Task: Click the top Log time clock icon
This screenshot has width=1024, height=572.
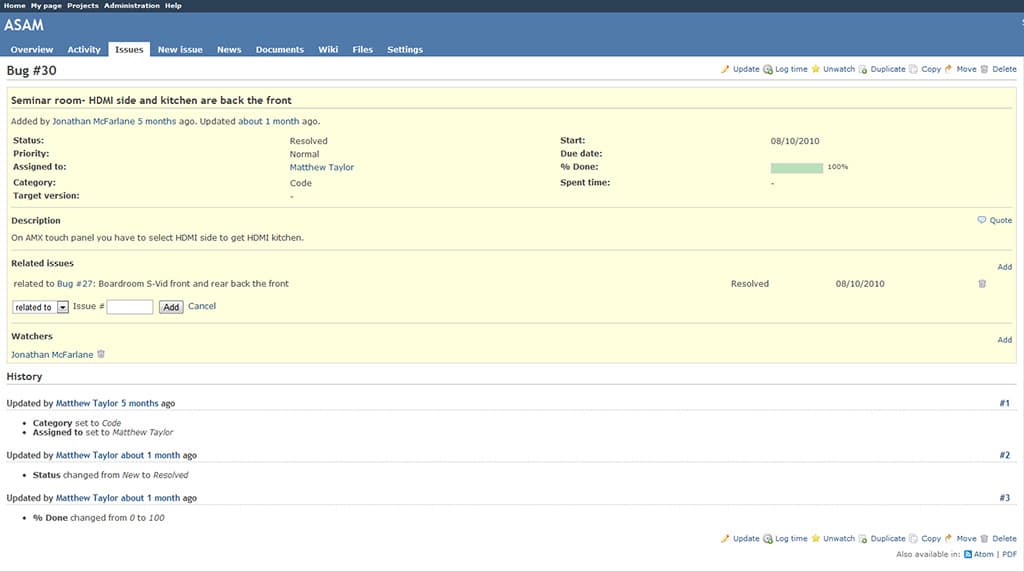Action: (768, 69)
